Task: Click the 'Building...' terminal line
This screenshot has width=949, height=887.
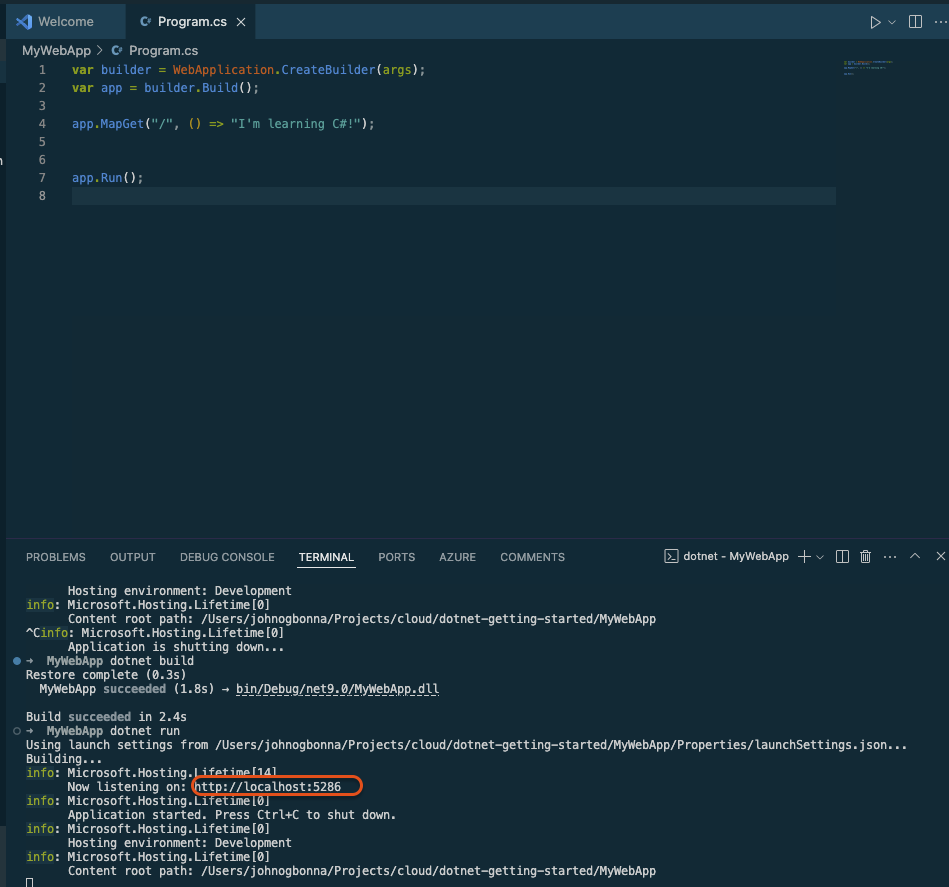Action: click(64, 759)
